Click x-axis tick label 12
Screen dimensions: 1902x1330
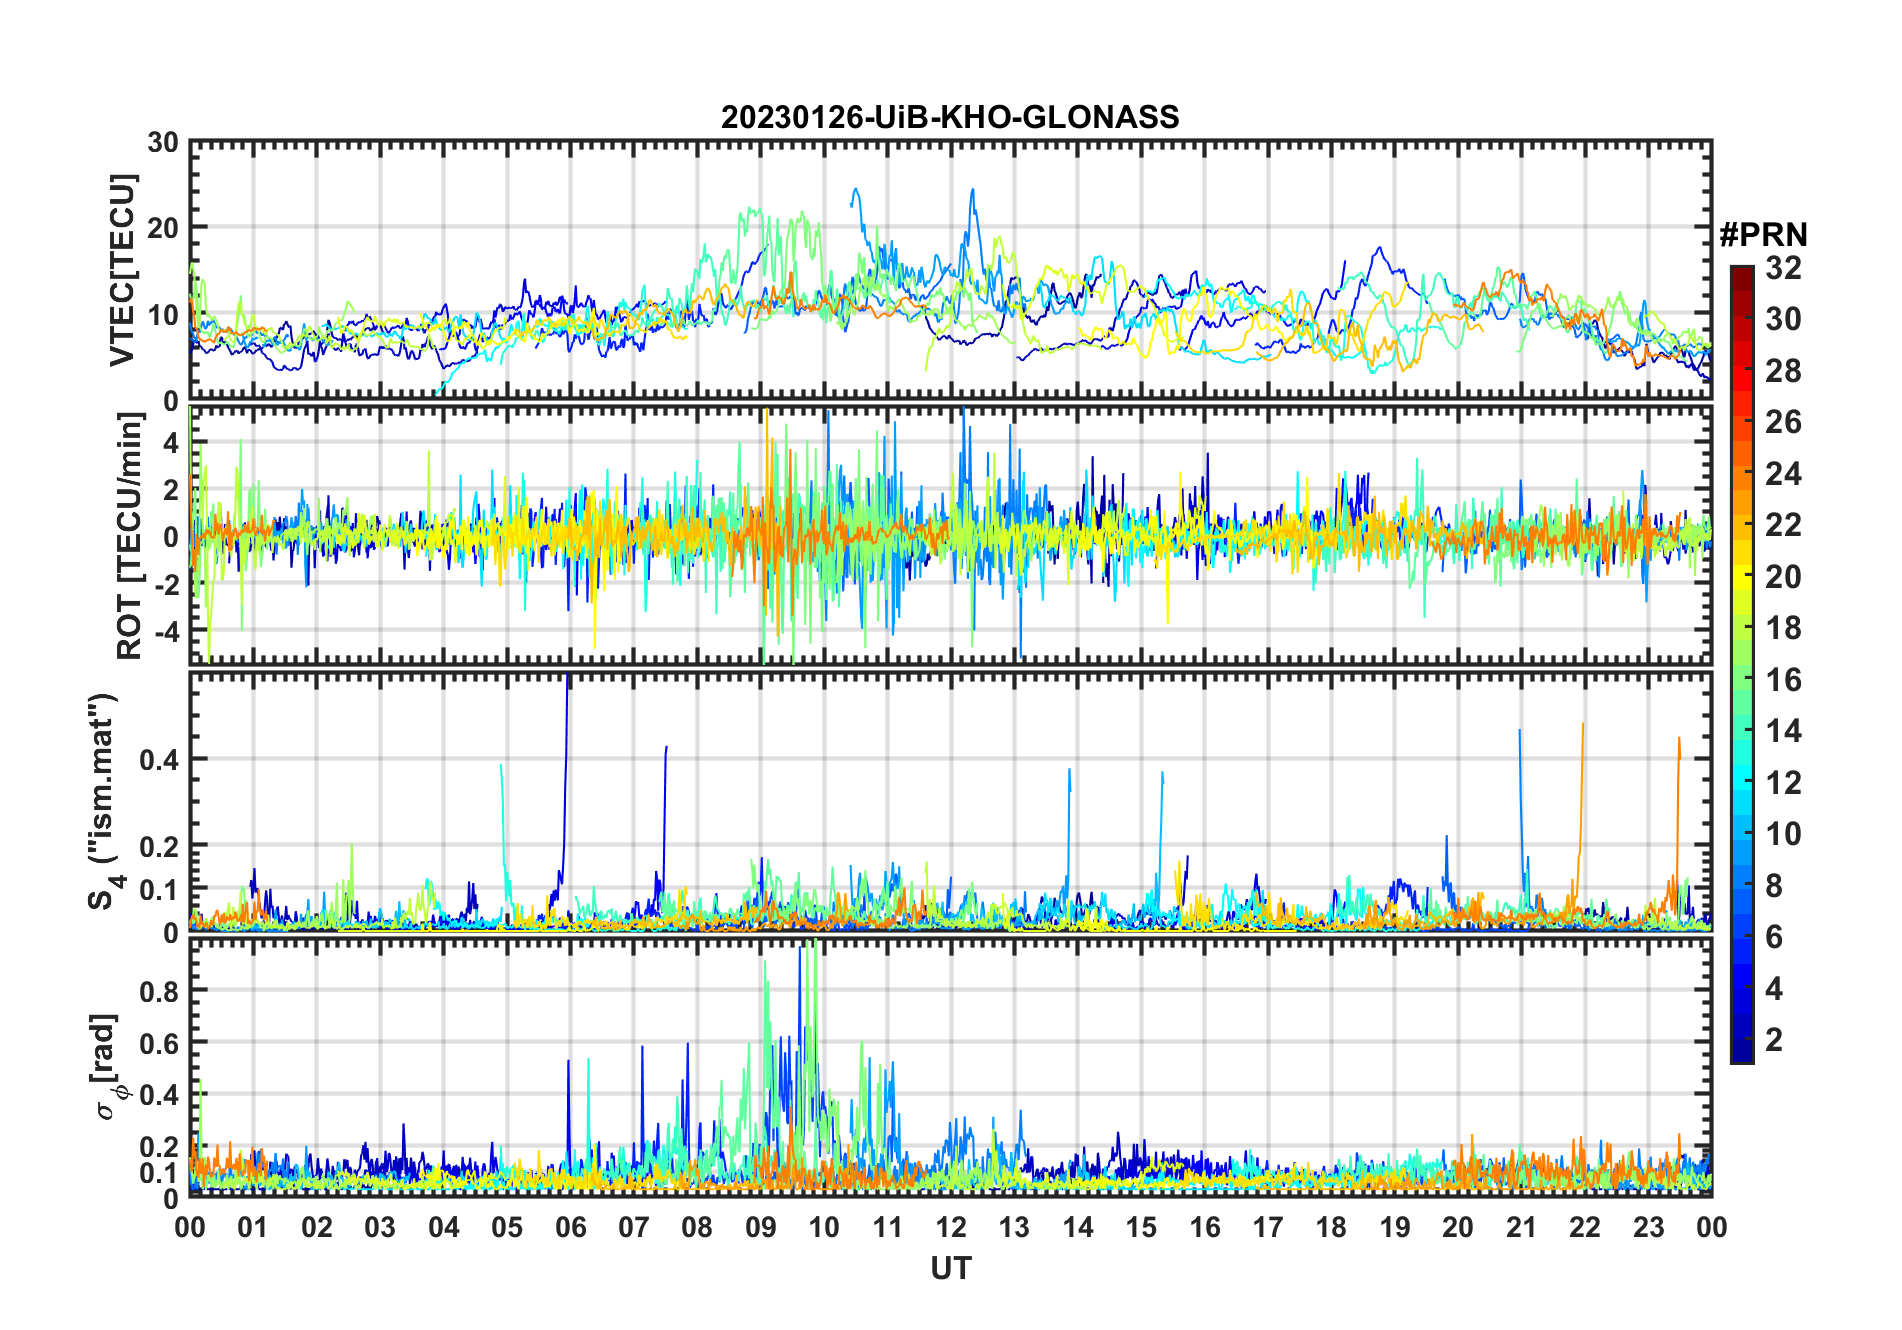coord(951,1227)
